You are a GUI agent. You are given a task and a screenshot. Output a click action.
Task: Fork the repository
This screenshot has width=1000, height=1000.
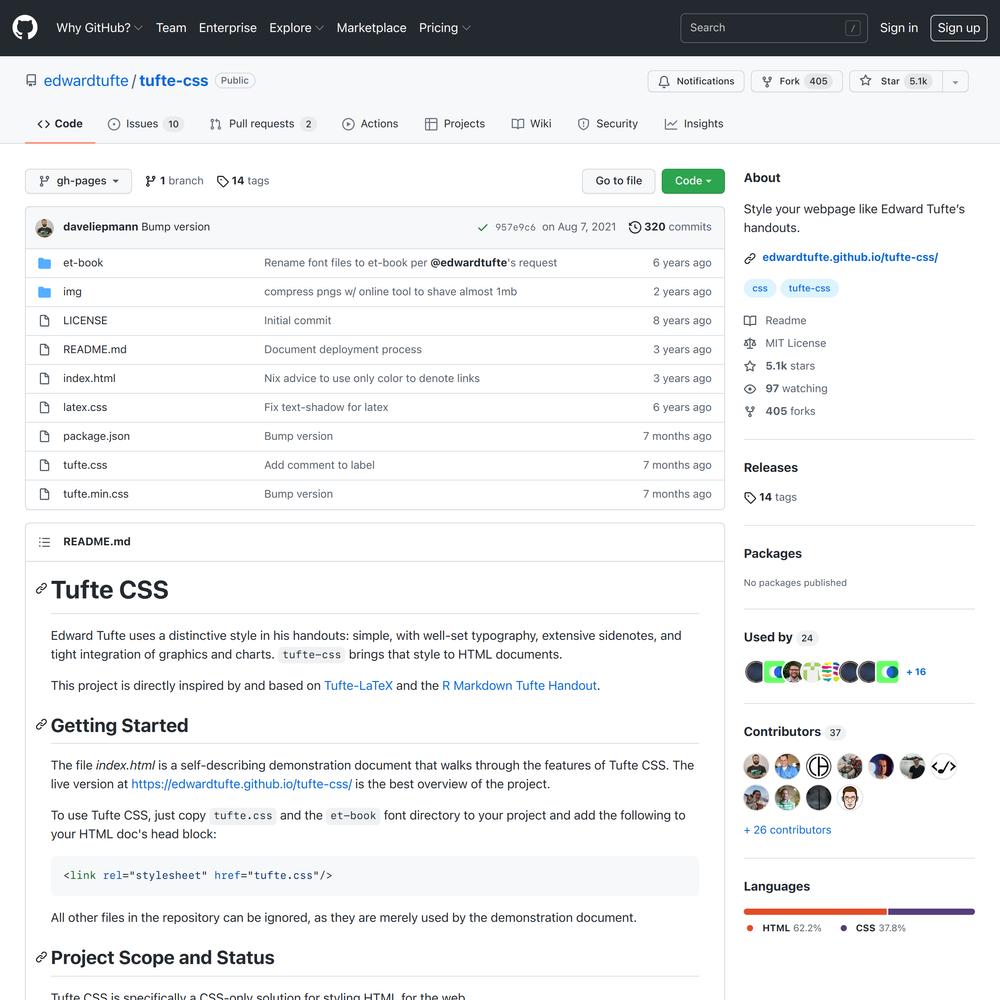[797, 82]
